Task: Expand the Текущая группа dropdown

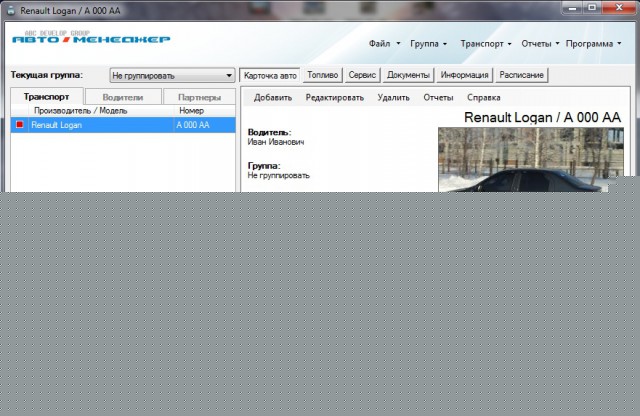Action: click(x=172, y=76)
